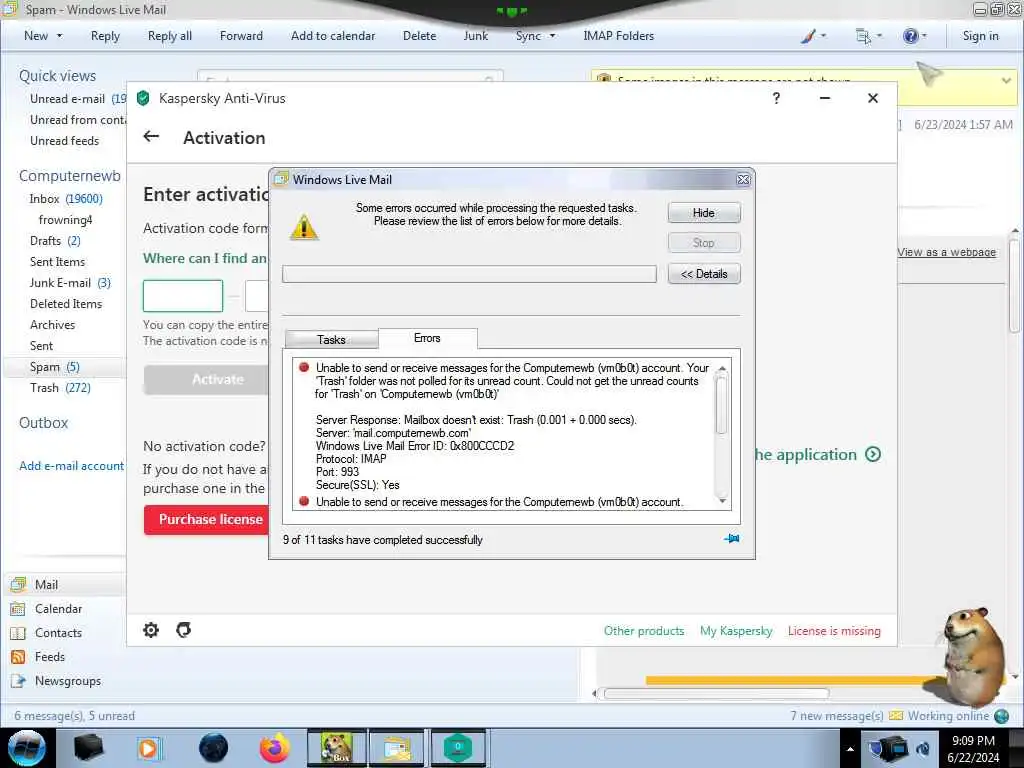The height and width of the screenshot is (768, 1024).
Task: Close the Windows Live Mail error dialog
Action: tap(743, 180)
